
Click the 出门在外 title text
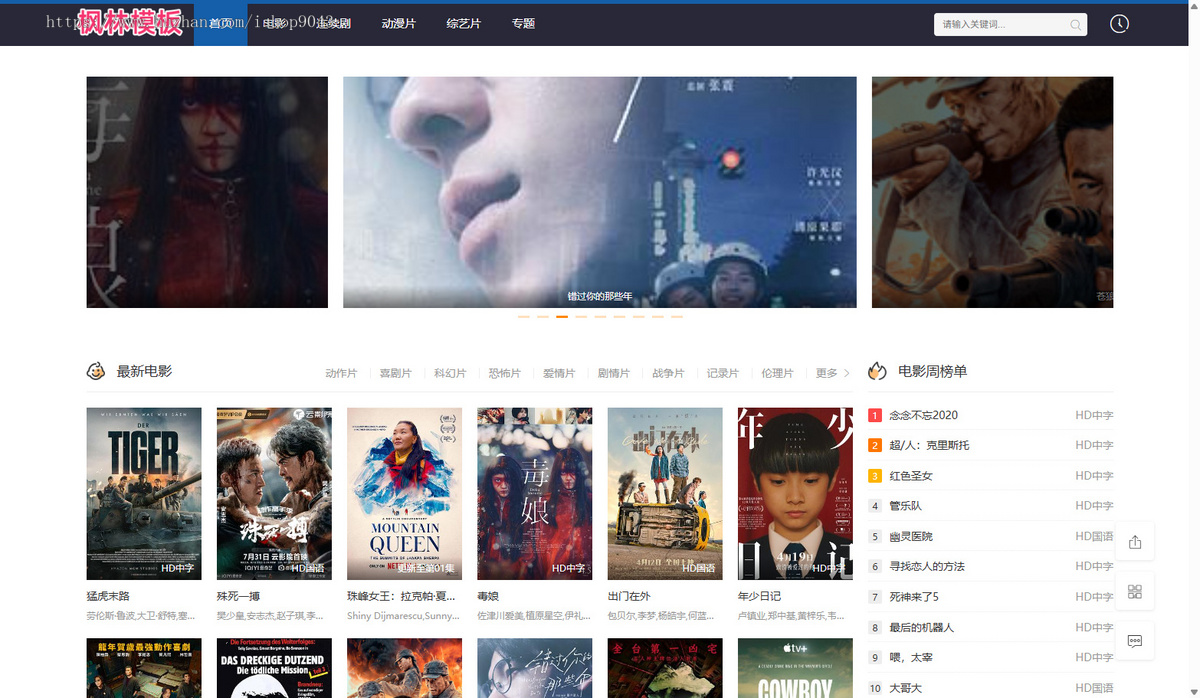click(629, 596)
